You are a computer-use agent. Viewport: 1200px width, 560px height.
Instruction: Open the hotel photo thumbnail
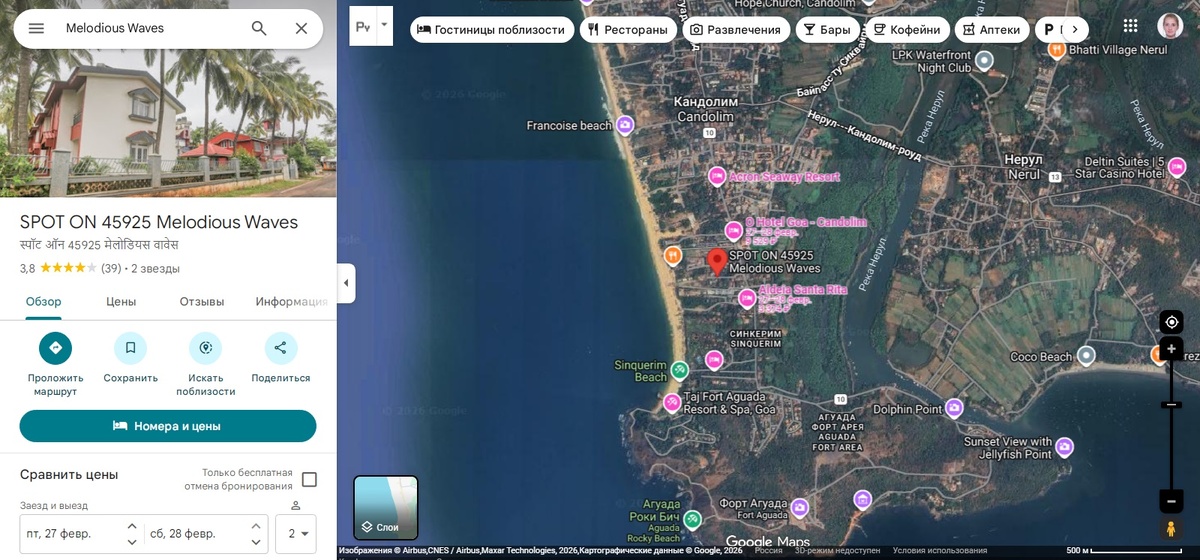click(168, 98)
